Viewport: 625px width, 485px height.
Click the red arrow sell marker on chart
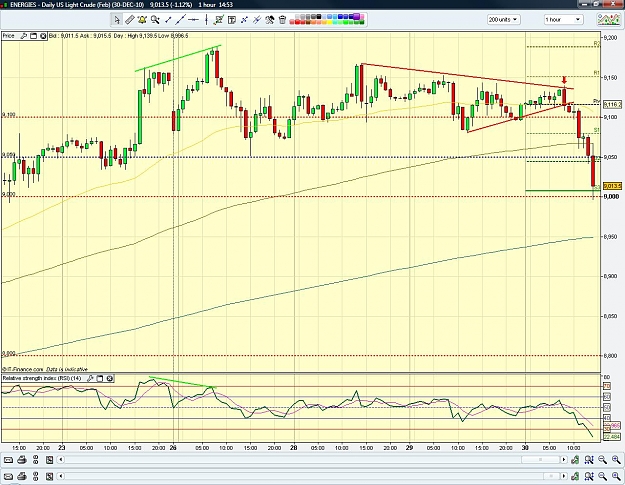pyautogui.click(x=564, y=80)
